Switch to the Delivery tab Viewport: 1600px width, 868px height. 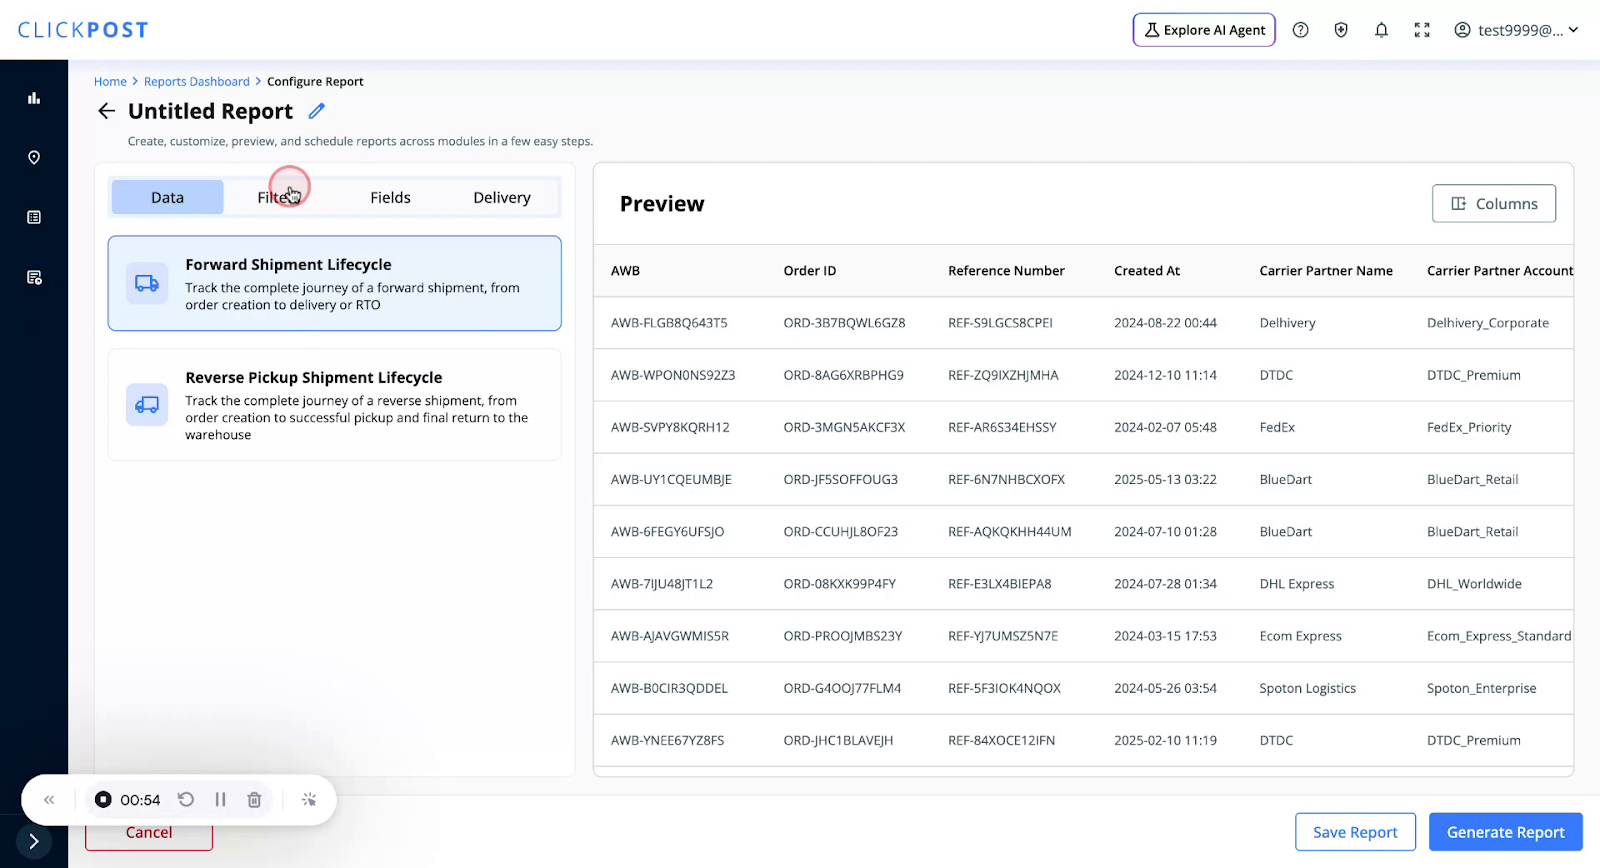click(502, 197)
